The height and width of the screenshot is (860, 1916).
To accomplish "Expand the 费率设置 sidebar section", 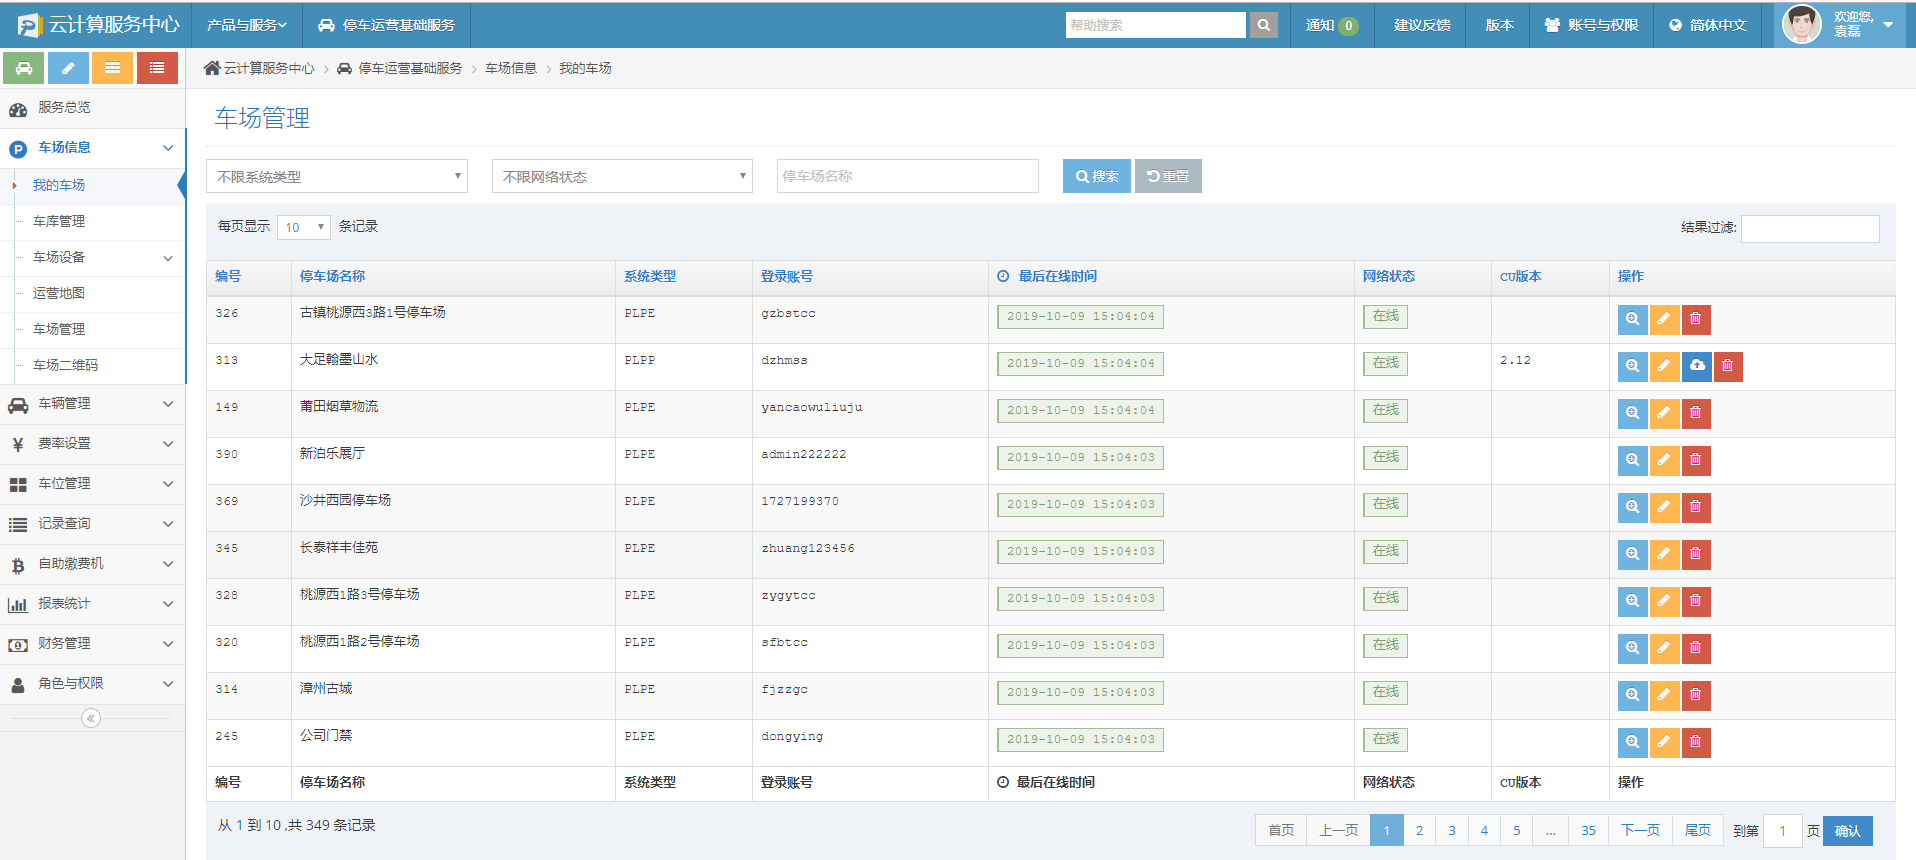I will [92, 444].
